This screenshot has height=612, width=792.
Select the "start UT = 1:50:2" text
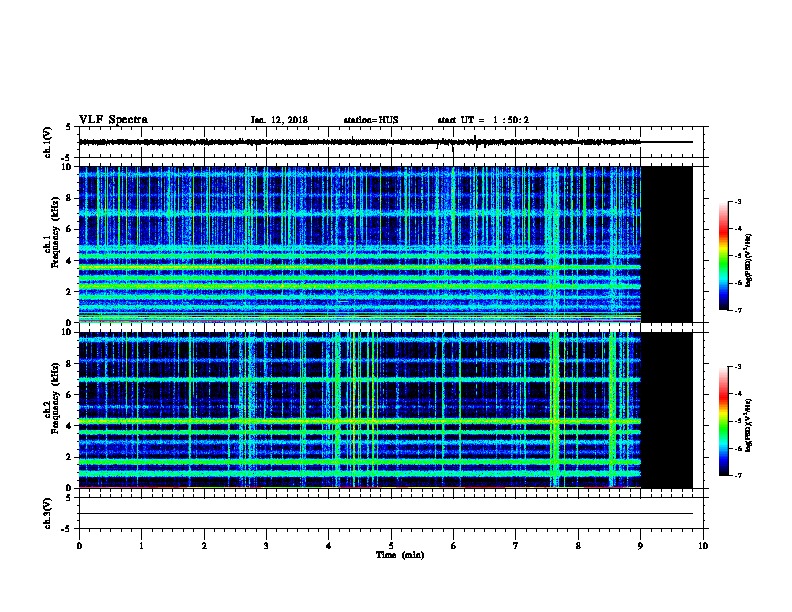coord(483,120)
